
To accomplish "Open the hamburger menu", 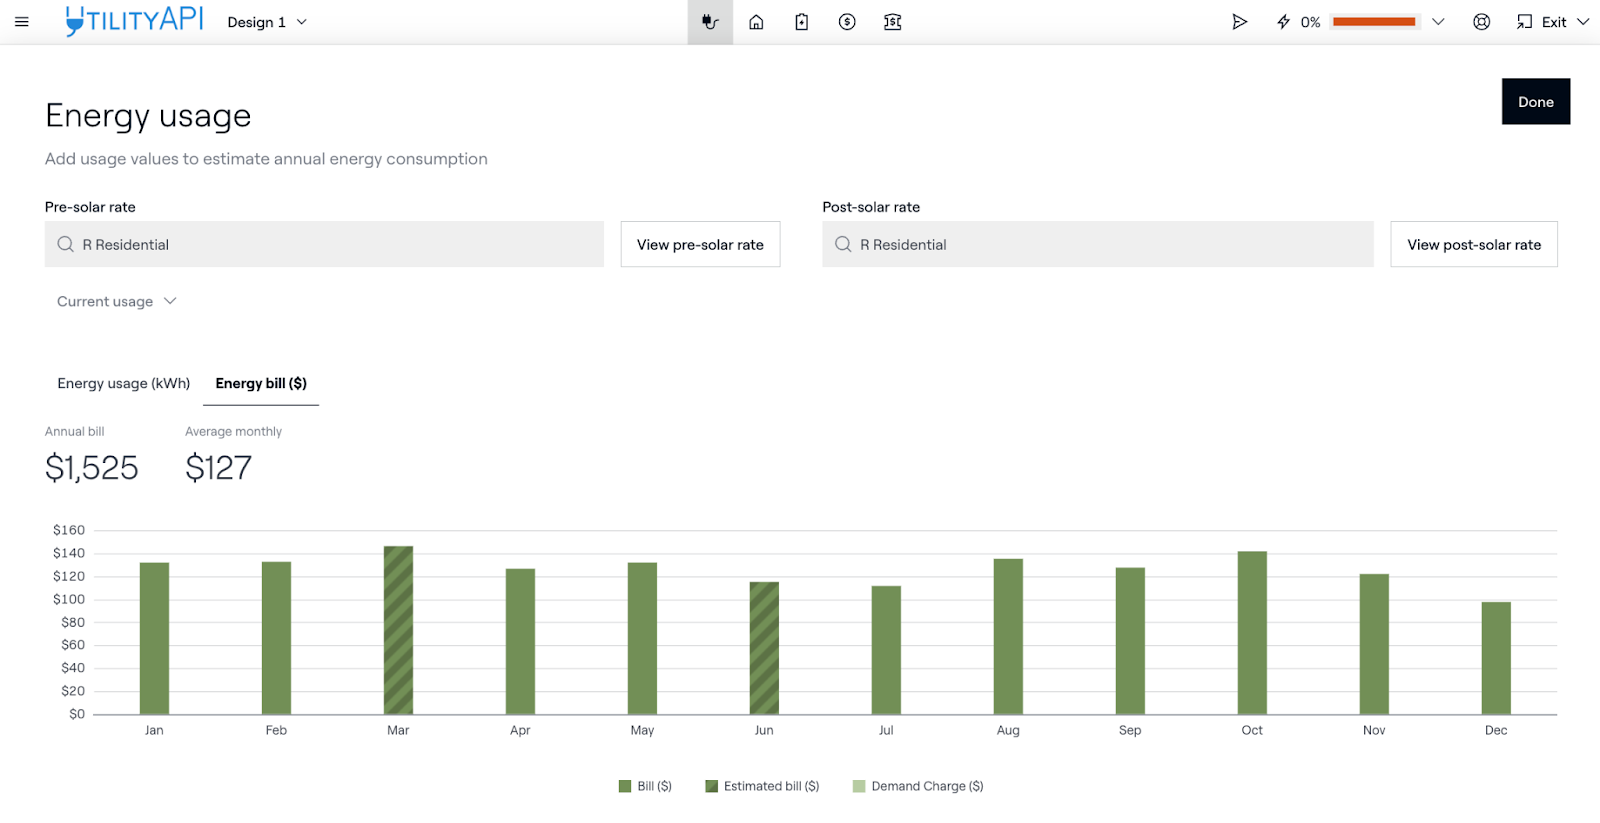I will click(x=22, y=22).
